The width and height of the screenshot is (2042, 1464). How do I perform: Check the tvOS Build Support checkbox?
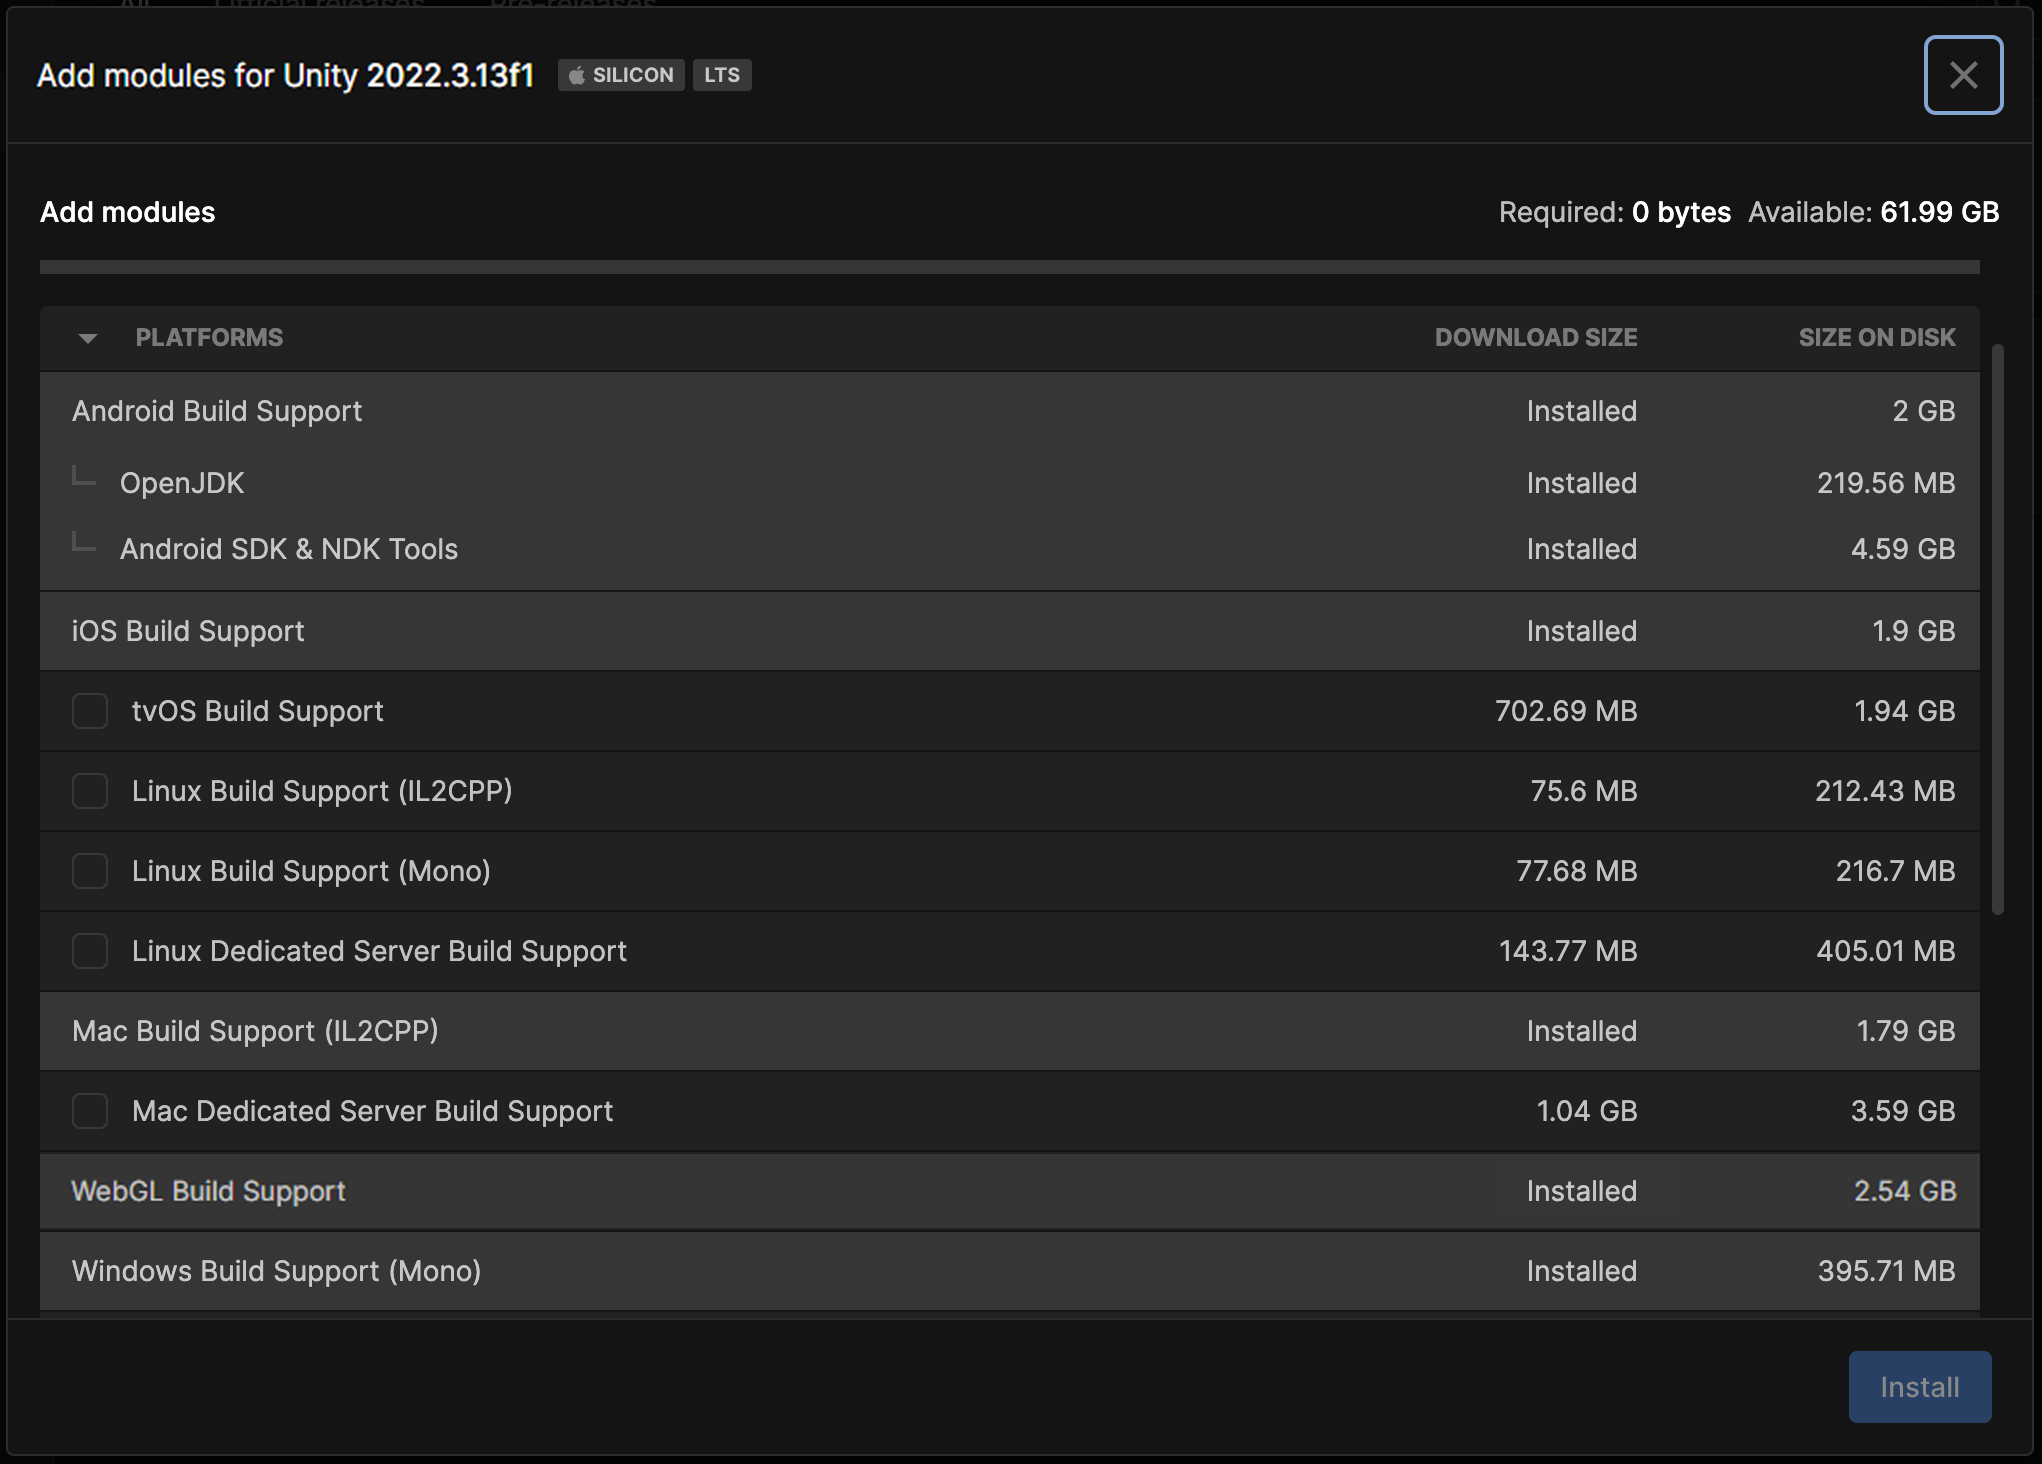tap(90, 711)
